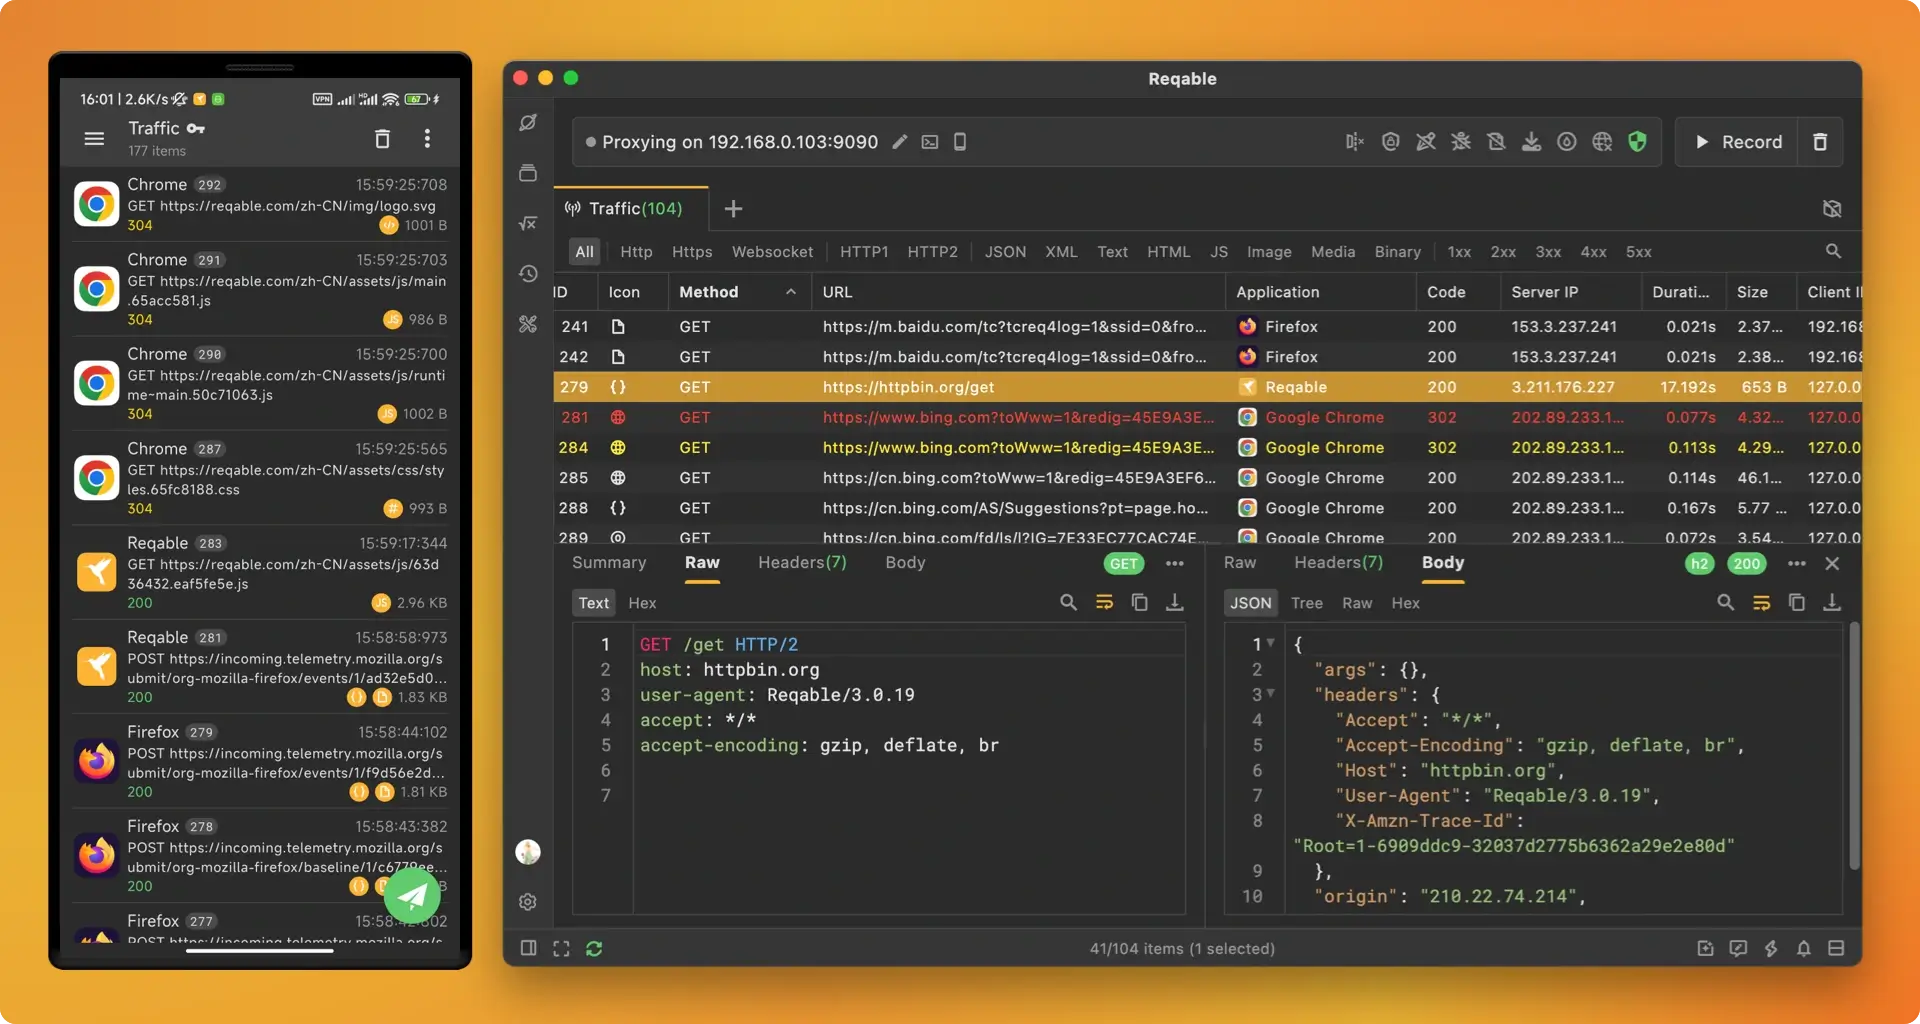Click the pencil icon to edit the proxy address
This screenshot has width=1920, height=1024.
click(899, 142)
